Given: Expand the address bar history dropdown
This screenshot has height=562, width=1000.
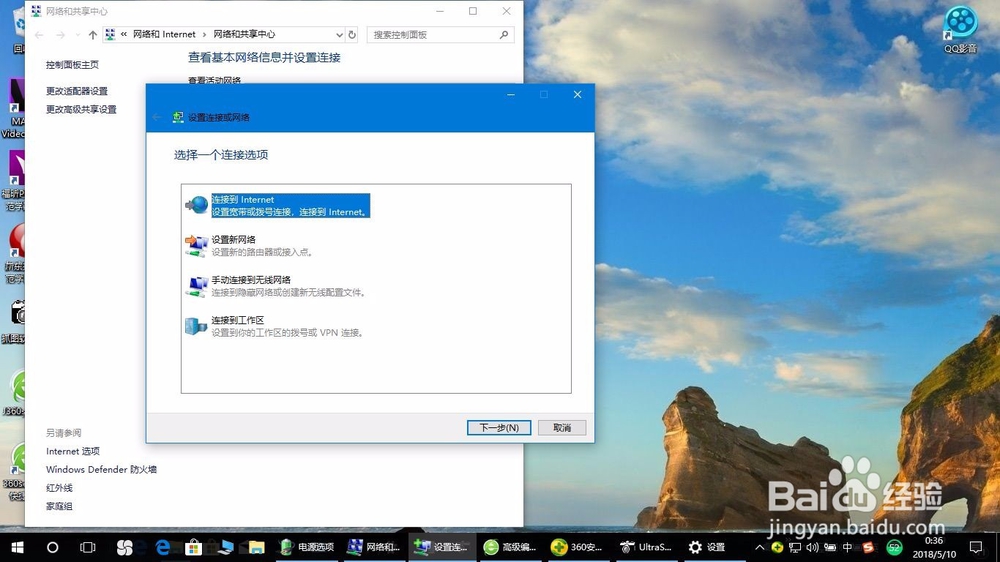Looking at the screenshot, I should [339, 34].
